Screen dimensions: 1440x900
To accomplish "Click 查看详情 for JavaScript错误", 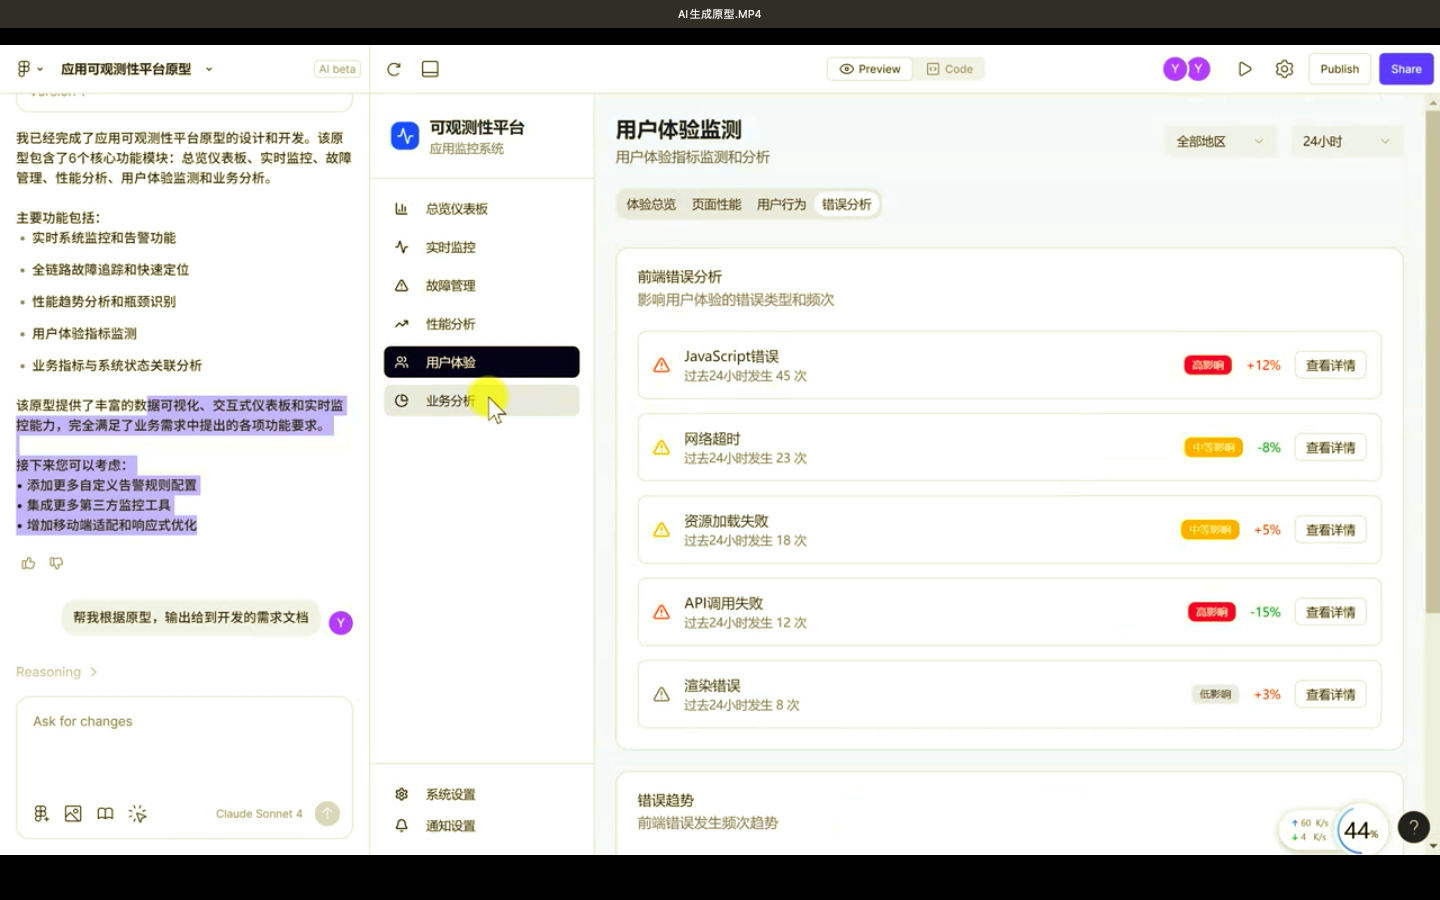I will pos(1330,366).
